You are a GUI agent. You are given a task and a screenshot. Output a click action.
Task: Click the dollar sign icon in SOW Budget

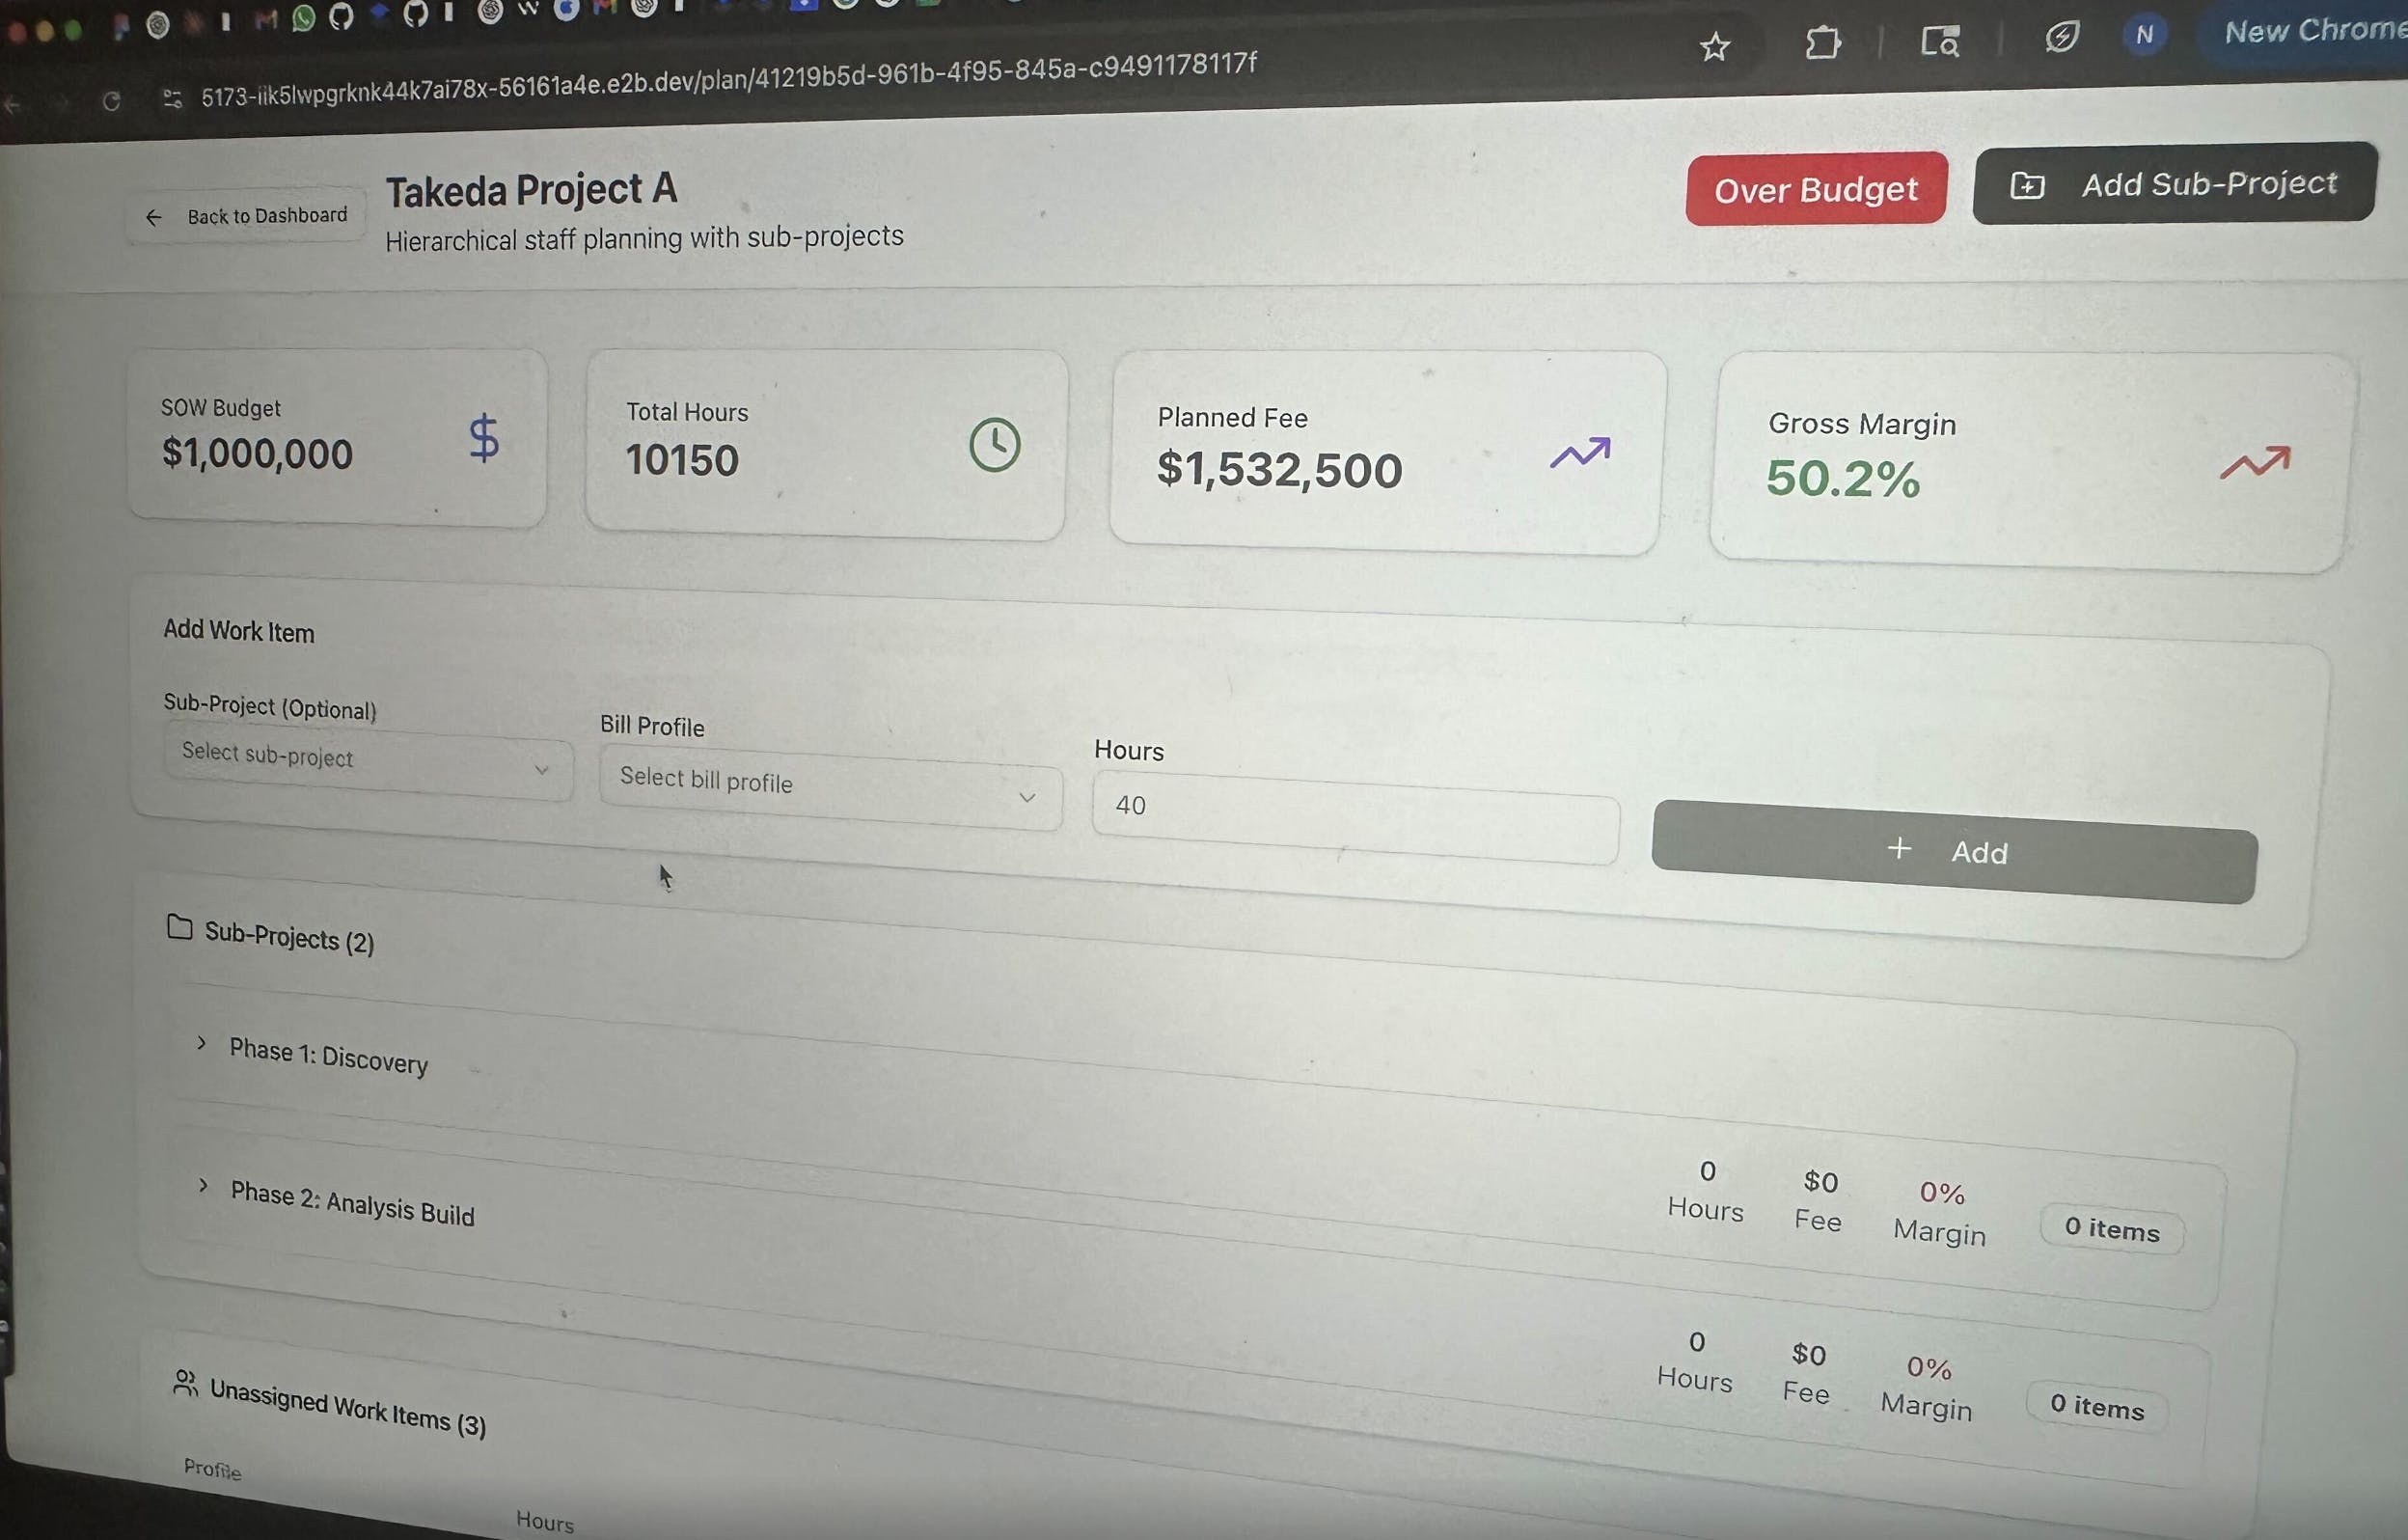click(x=484, y=438)
